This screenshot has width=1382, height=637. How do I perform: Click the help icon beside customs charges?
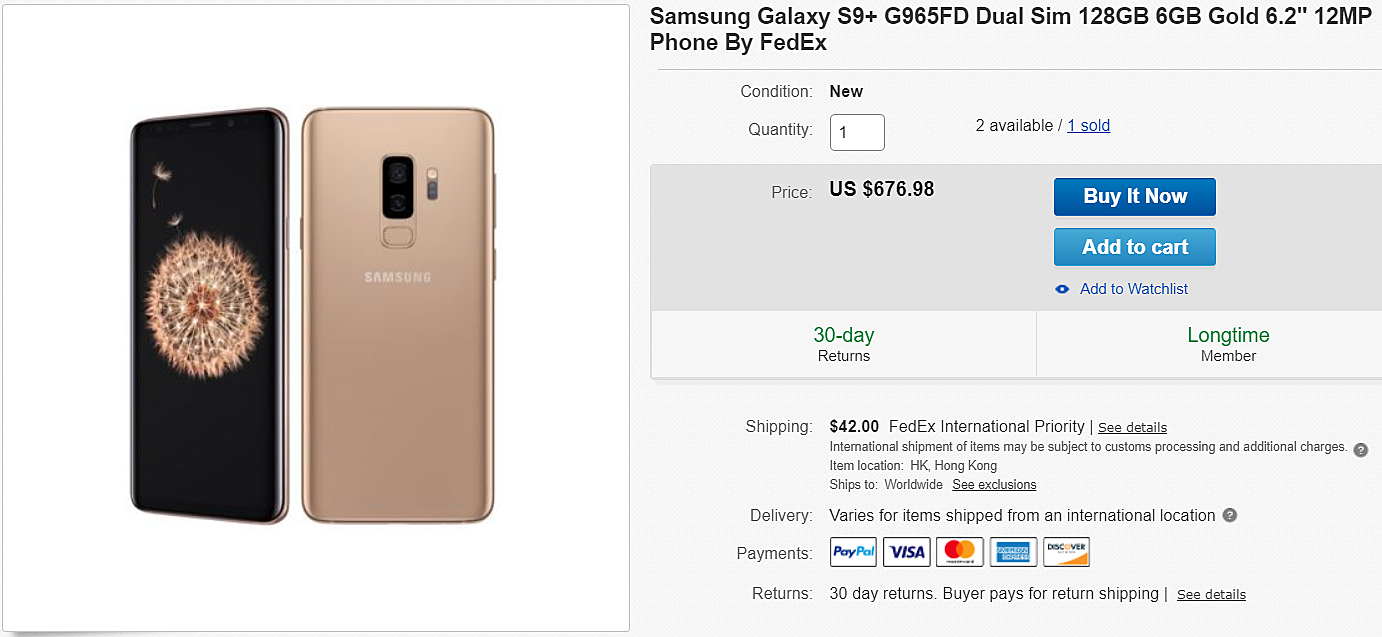[1360, 450]
